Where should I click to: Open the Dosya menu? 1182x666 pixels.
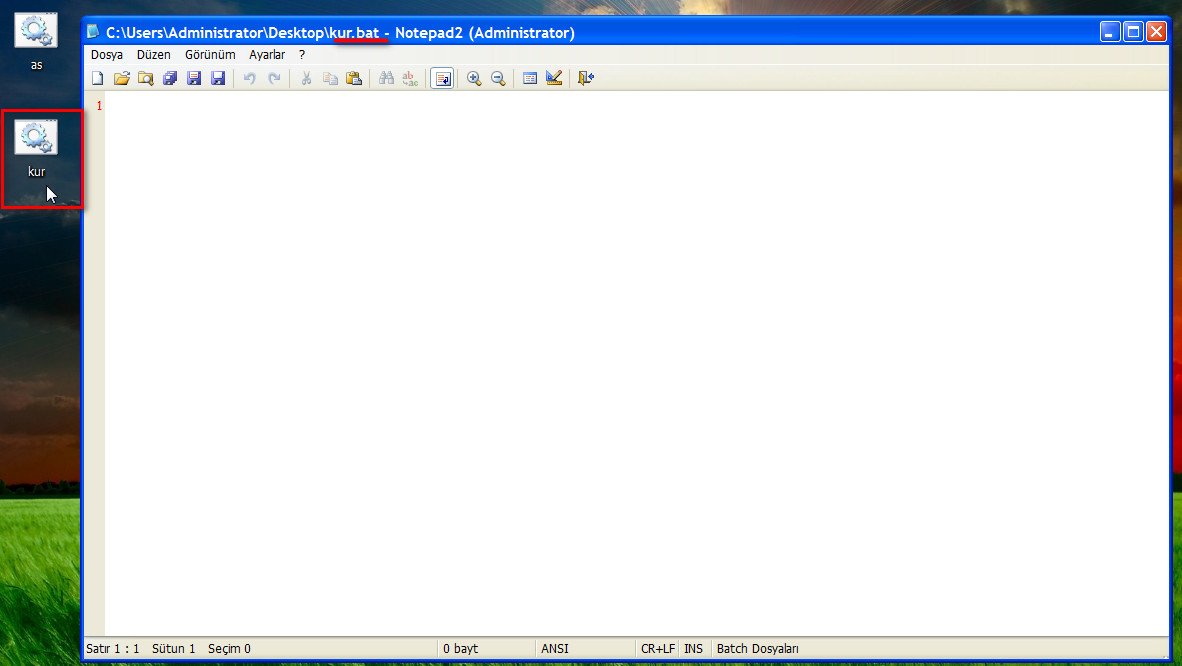point(107,55)
